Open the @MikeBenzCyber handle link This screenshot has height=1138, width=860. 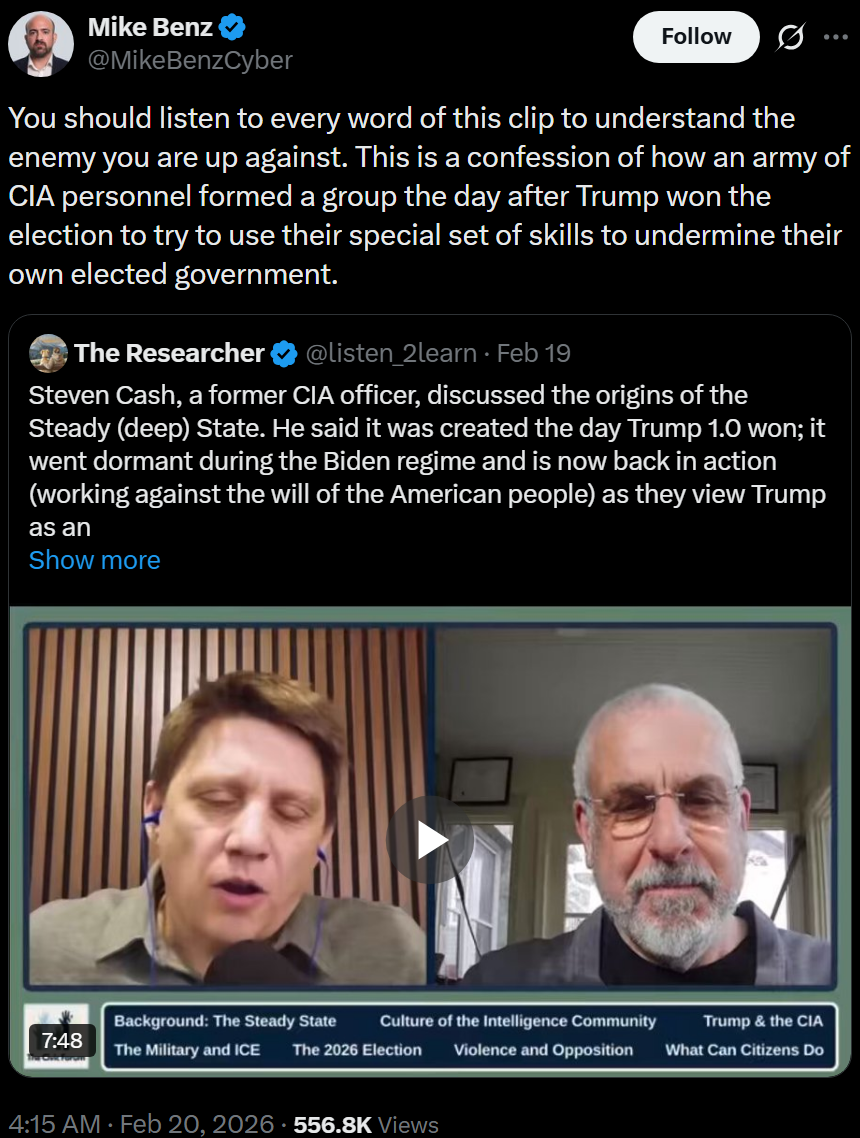[x=190, y=60]
